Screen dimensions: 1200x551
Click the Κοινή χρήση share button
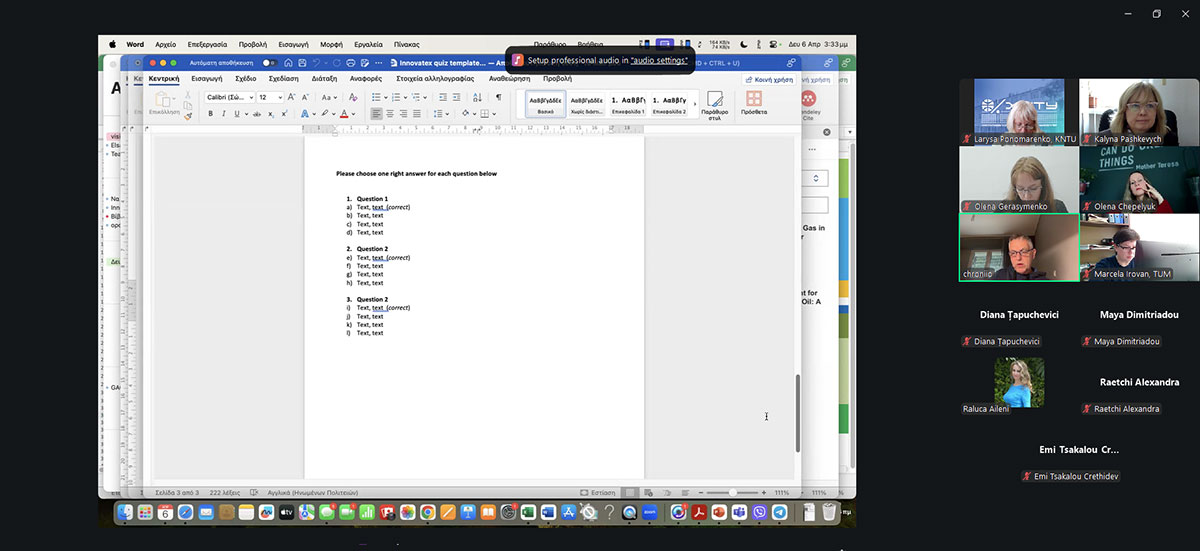point(769,78)
